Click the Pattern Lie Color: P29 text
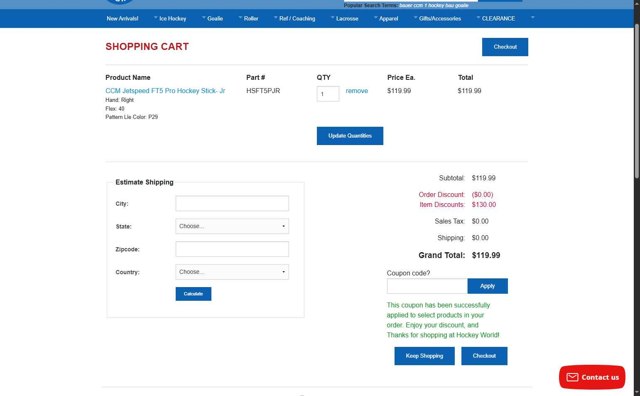 point(131,117)
